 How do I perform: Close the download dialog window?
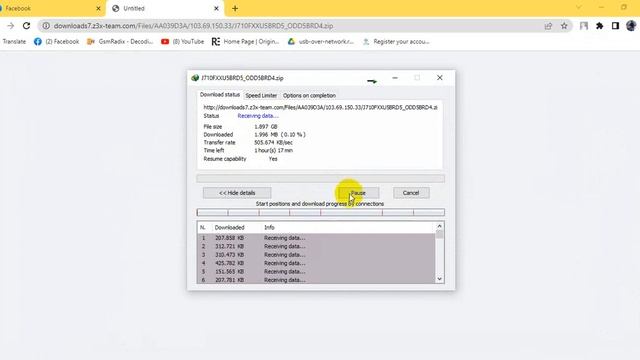tap(440, 78)
